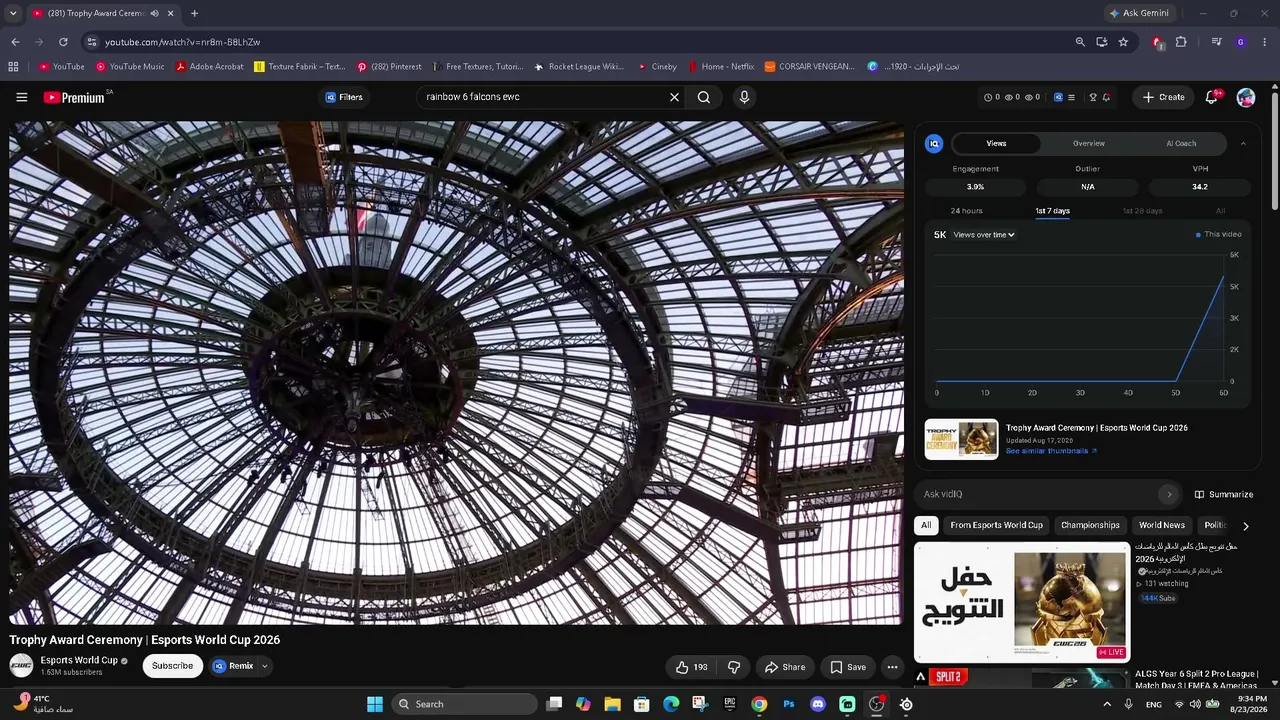Click the Ask vidIQ input field

tap(1037, 494)
